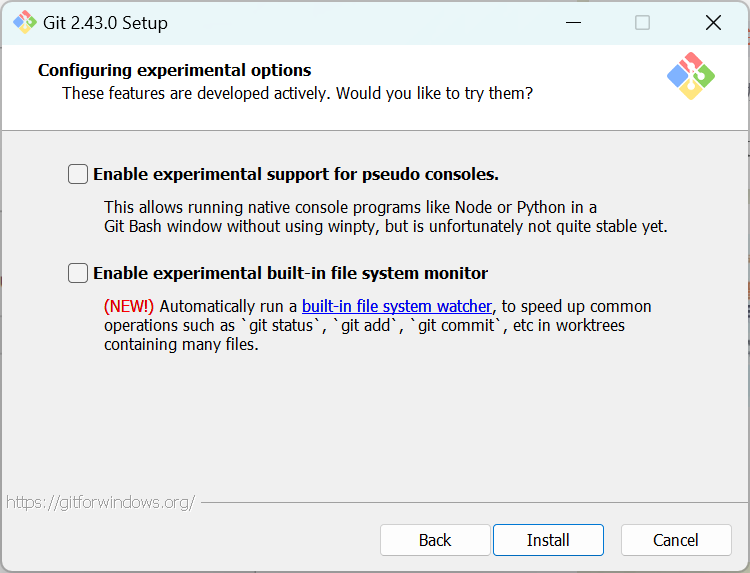This screenshot has height=573, width=750.
Task: Click the gitforwindows.org URL text
Action: coord(100,502)
